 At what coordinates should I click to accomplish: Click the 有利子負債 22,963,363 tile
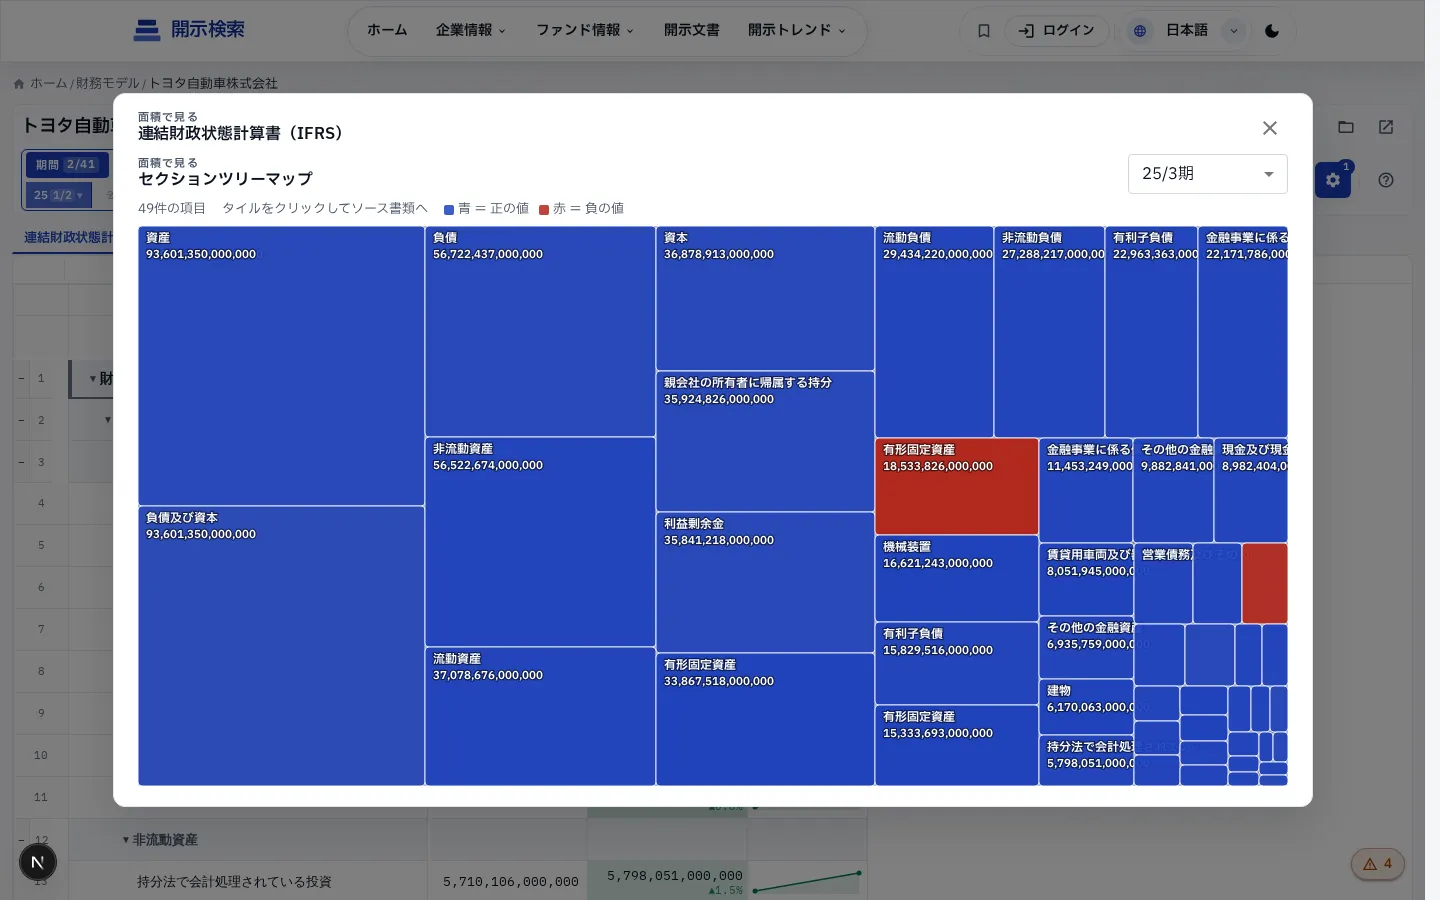point(1151,332)
